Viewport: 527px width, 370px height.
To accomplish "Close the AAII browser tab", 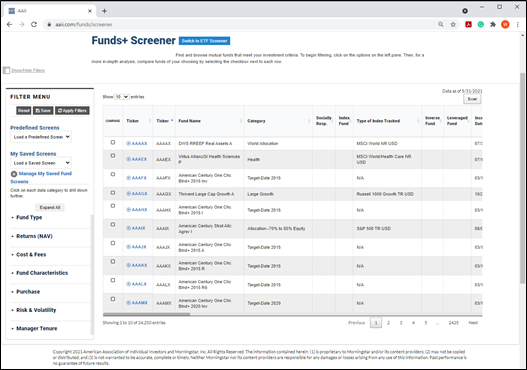I will tap(90, 11).
